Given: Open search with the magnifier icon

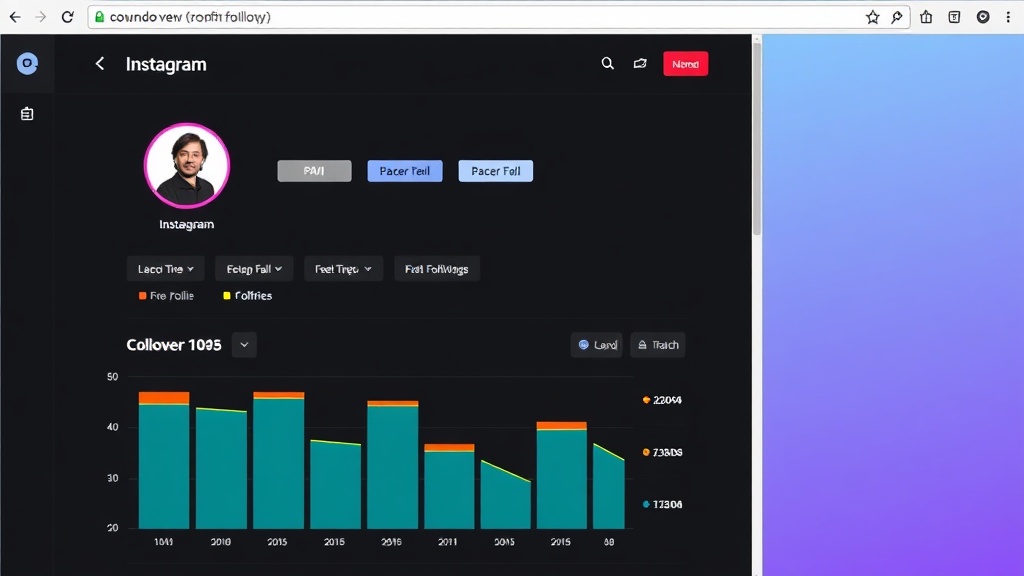Looking at the screenshot, I should click(607, 64).
